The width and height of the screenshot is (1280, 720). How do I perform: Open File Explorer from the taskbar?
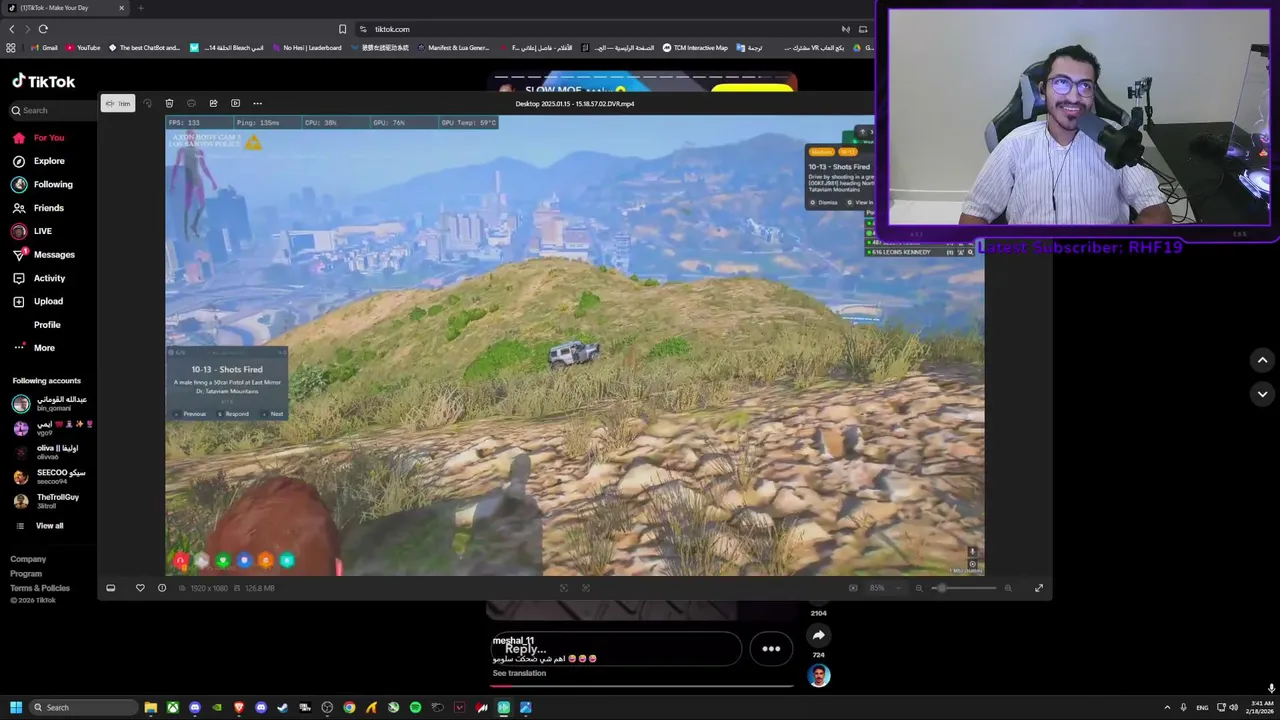click(151, 707)
